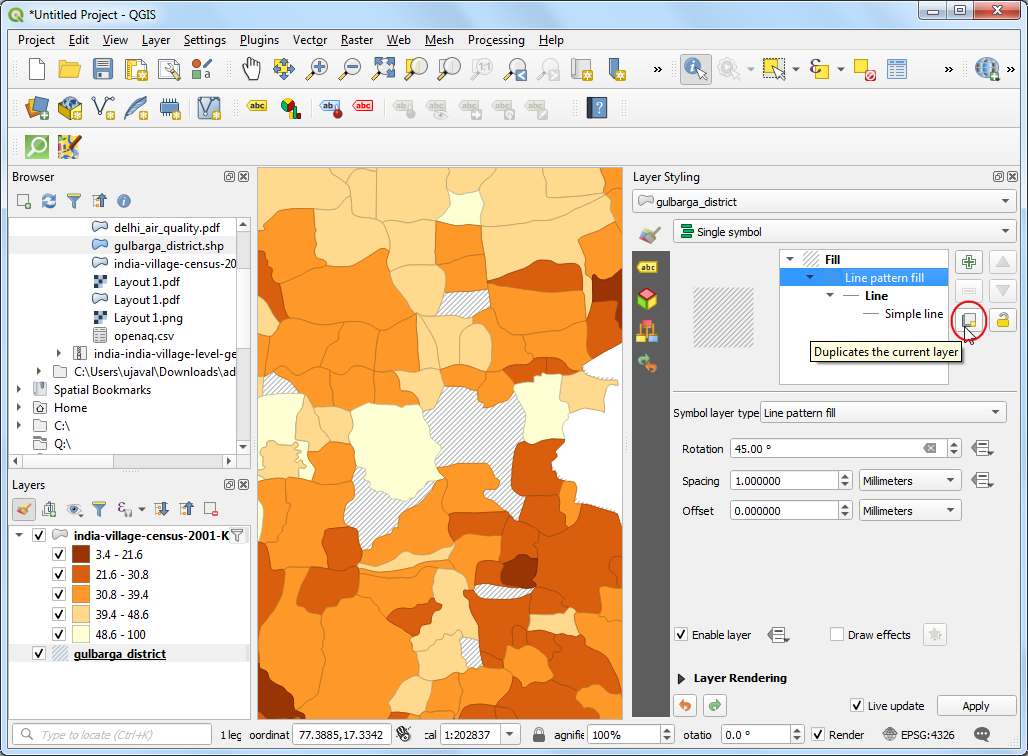Open the Vector menu
This screenshot has height=756, width=1028.
click(x=310, y=40)
